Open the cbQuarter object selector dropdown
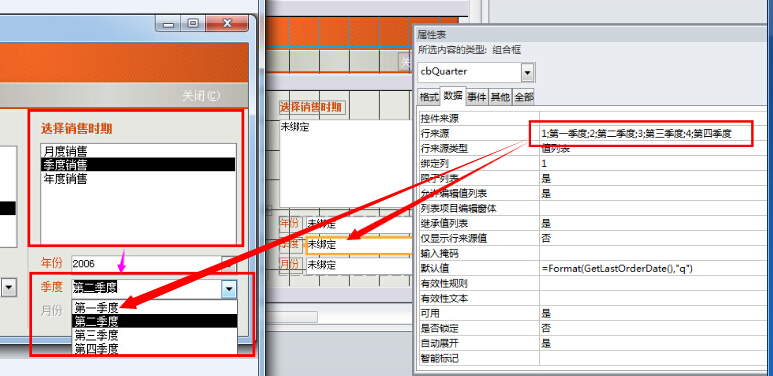 pyautogui.click(x=527, y=72)
